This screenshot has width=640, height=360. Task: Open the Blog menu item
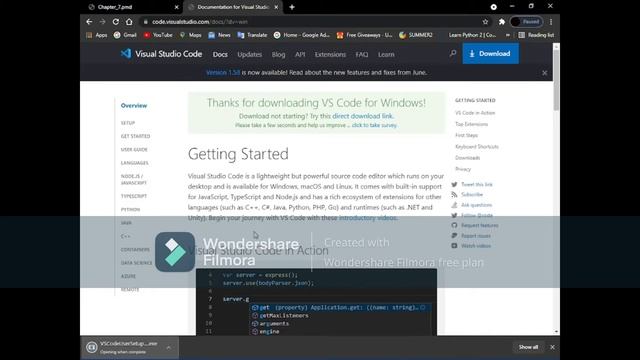[x=278, y=54]
